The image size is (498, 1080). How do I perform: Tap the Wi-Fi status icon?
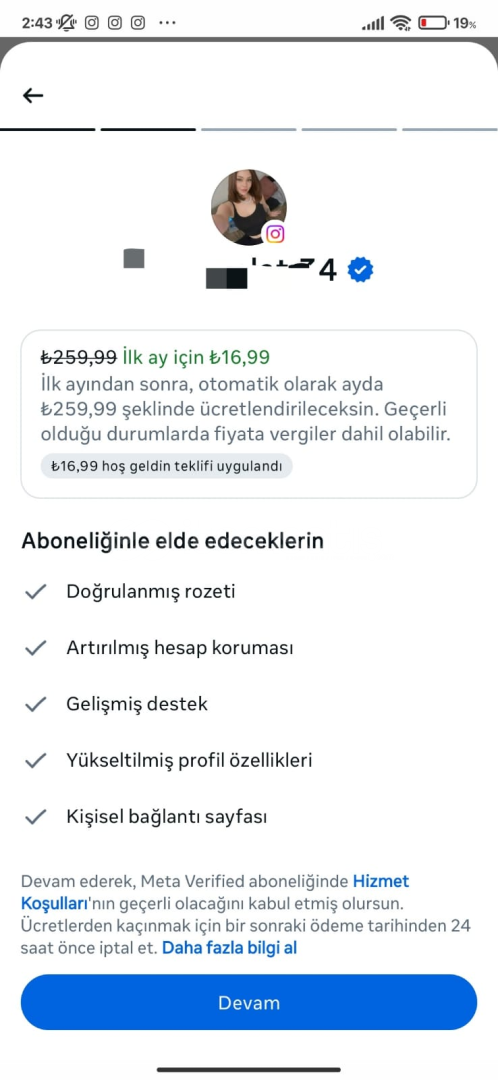point(400,23)
